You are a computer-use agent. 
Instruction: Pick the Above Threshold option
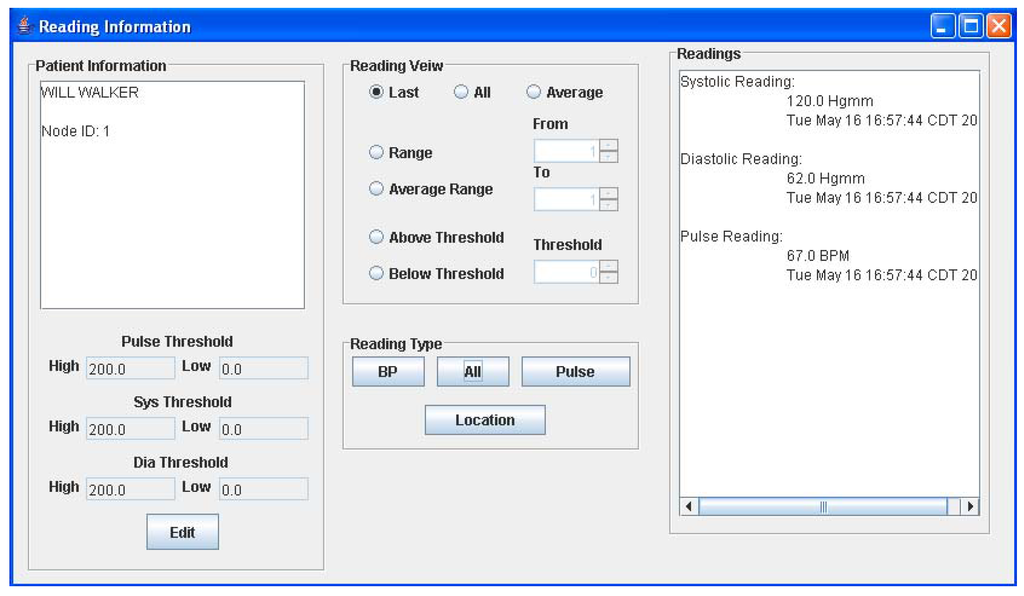(376, 237)
